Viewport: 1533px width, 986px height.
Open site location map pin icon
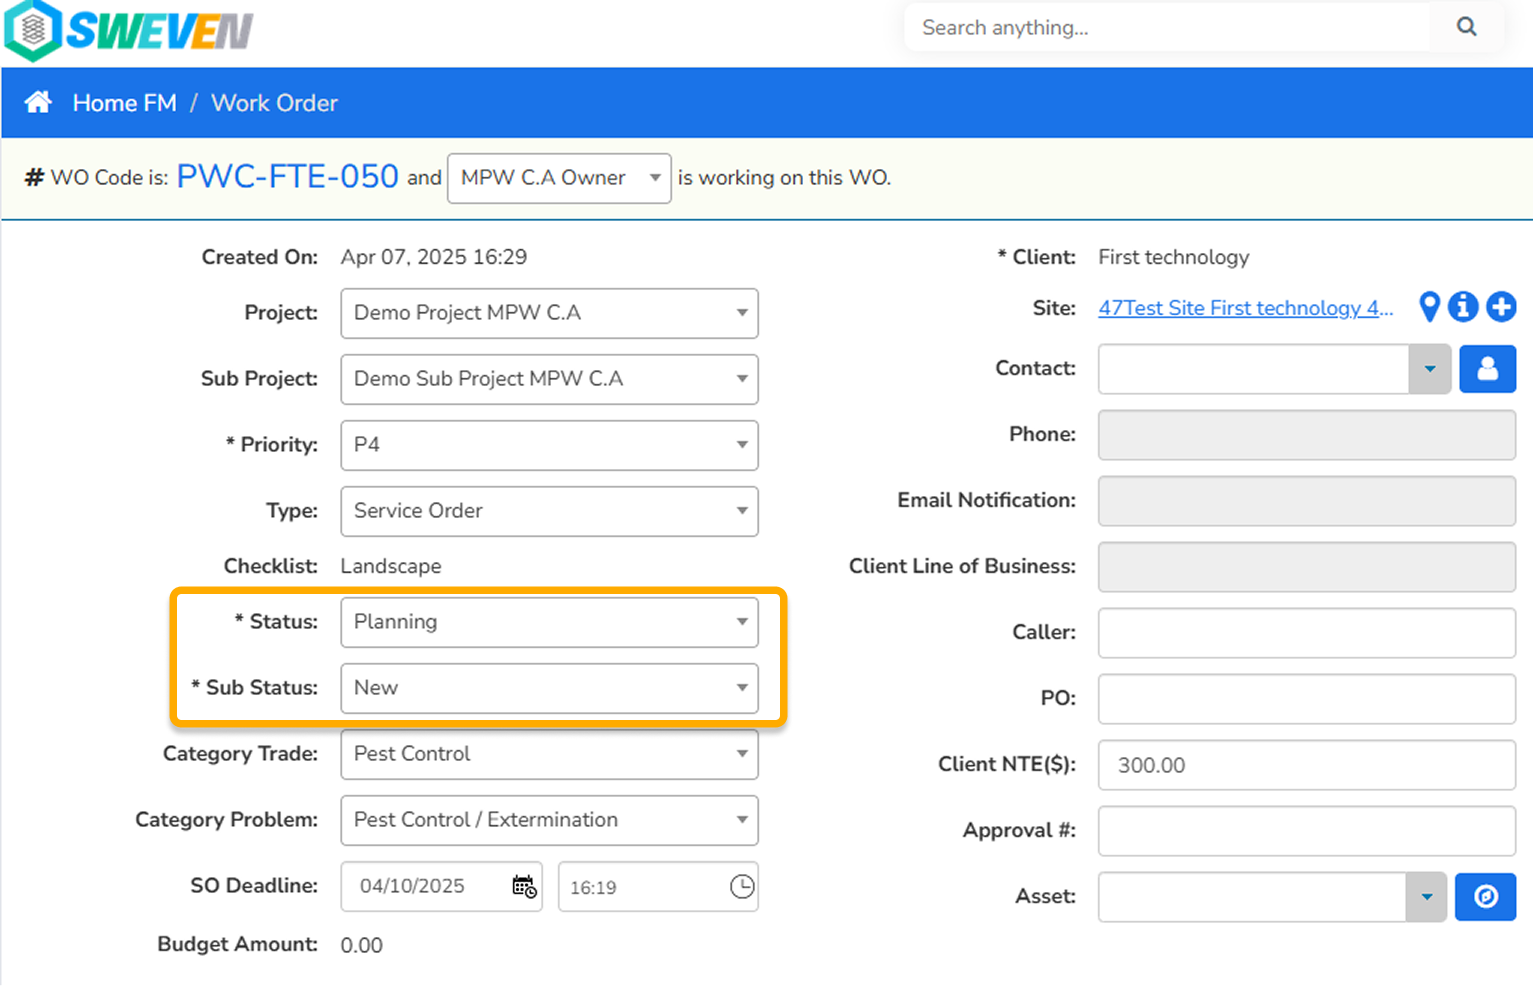point(1430,307)
